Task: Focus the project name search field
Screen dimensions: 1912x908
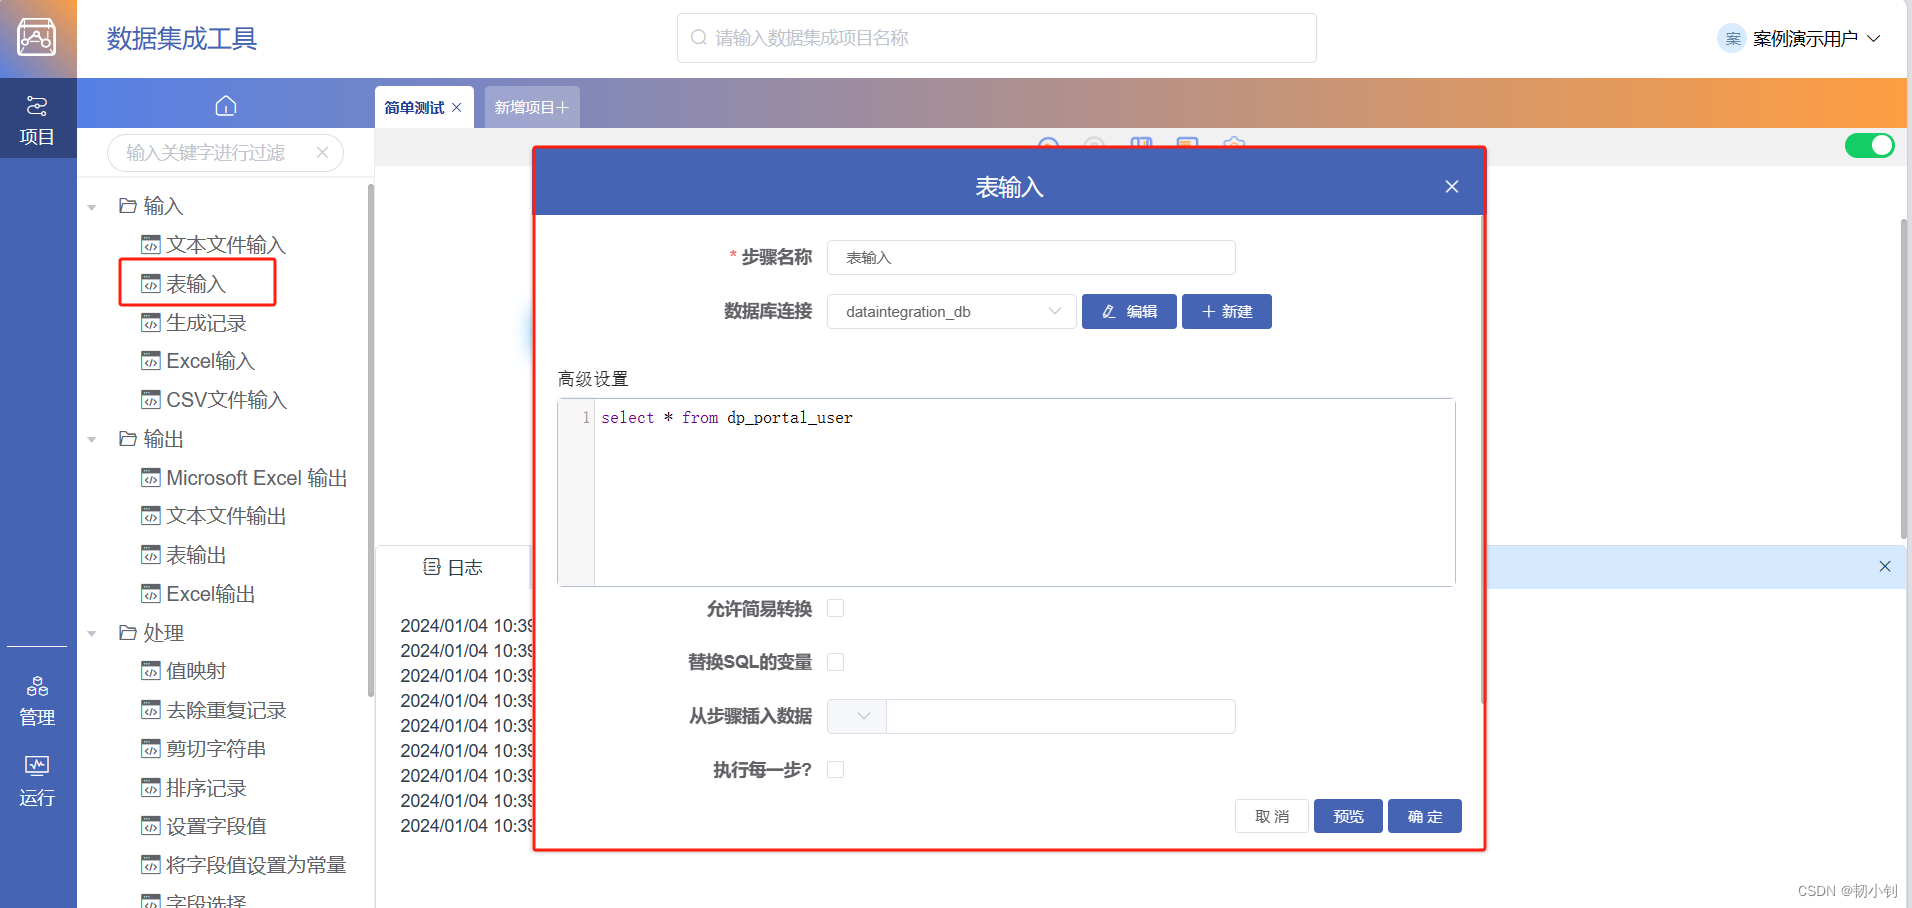Action: pos(996,38)
